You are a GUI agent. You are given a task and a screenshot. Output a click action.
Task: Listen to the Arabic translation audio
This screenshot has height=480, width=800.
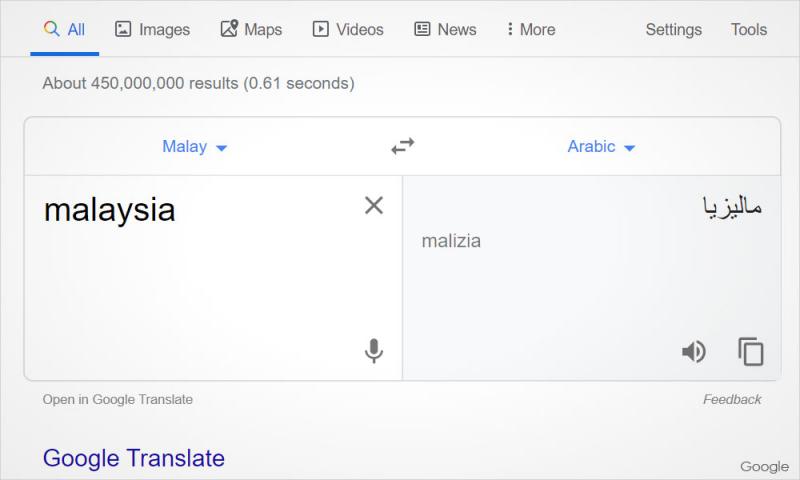[x=693, y=351]
